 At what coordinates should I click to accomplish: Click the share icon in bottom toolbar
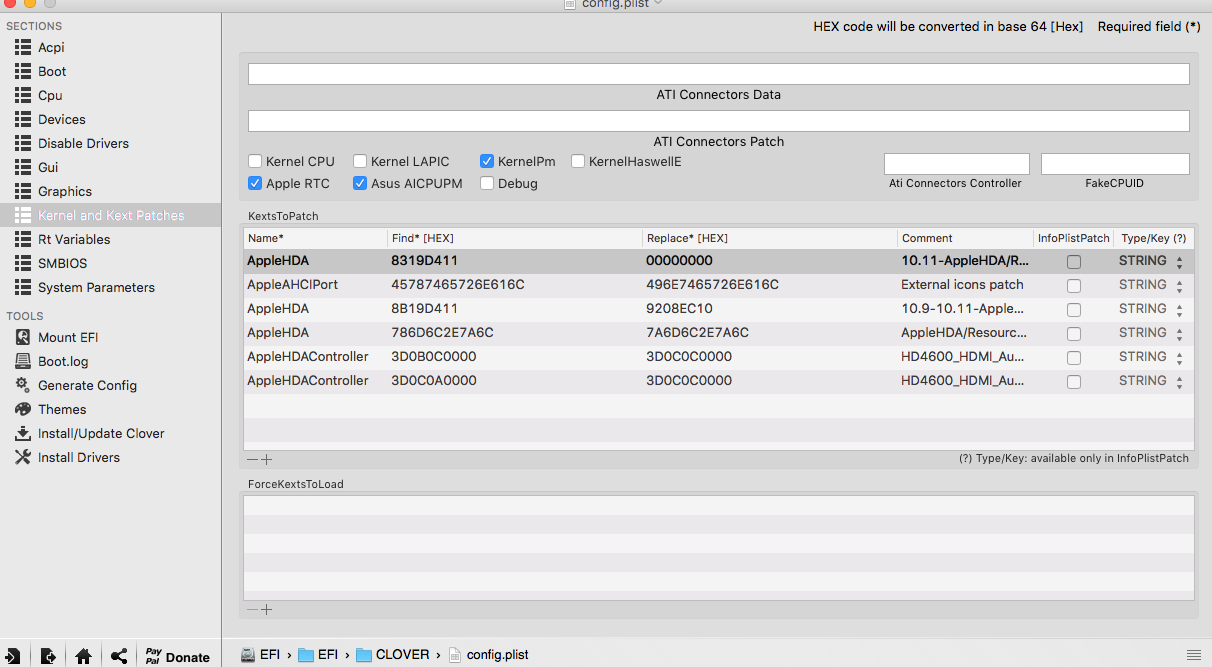[119, 656]
